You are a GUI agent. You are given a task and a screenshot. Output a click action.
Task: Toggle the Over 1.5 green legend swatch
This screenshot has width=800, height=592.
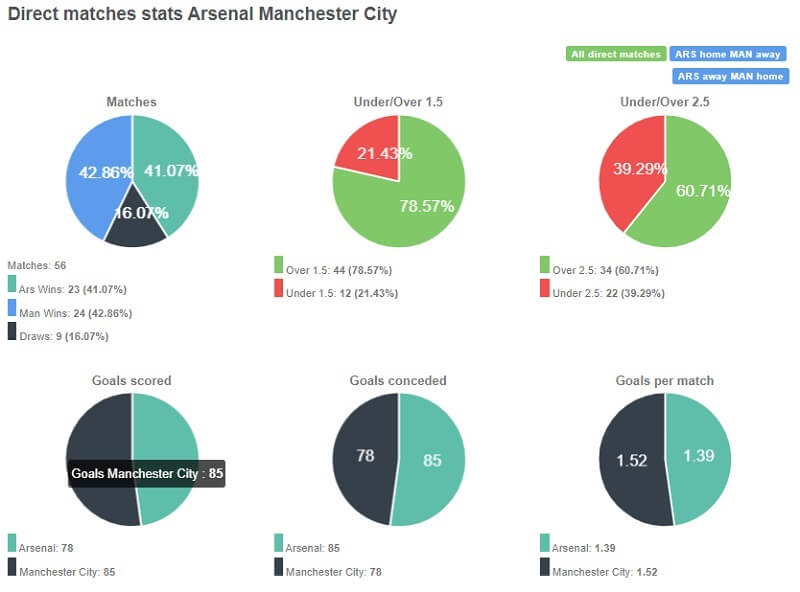pos(278,265)
